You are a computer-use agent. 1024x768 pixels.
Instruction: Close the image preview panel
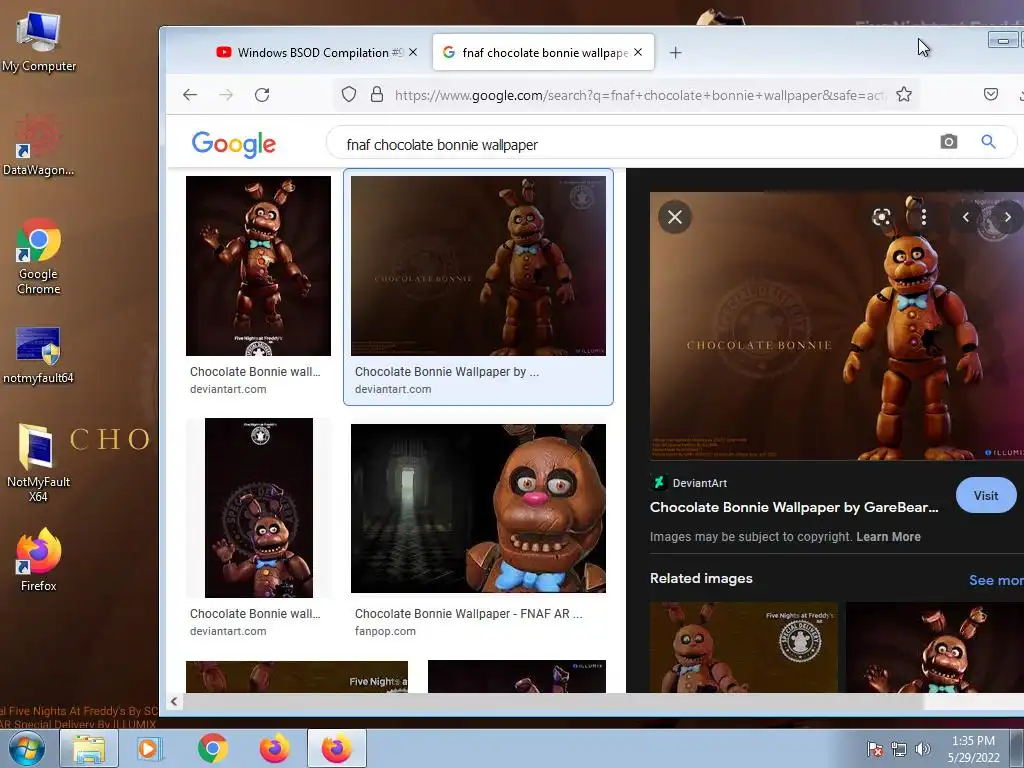point(675,217)
